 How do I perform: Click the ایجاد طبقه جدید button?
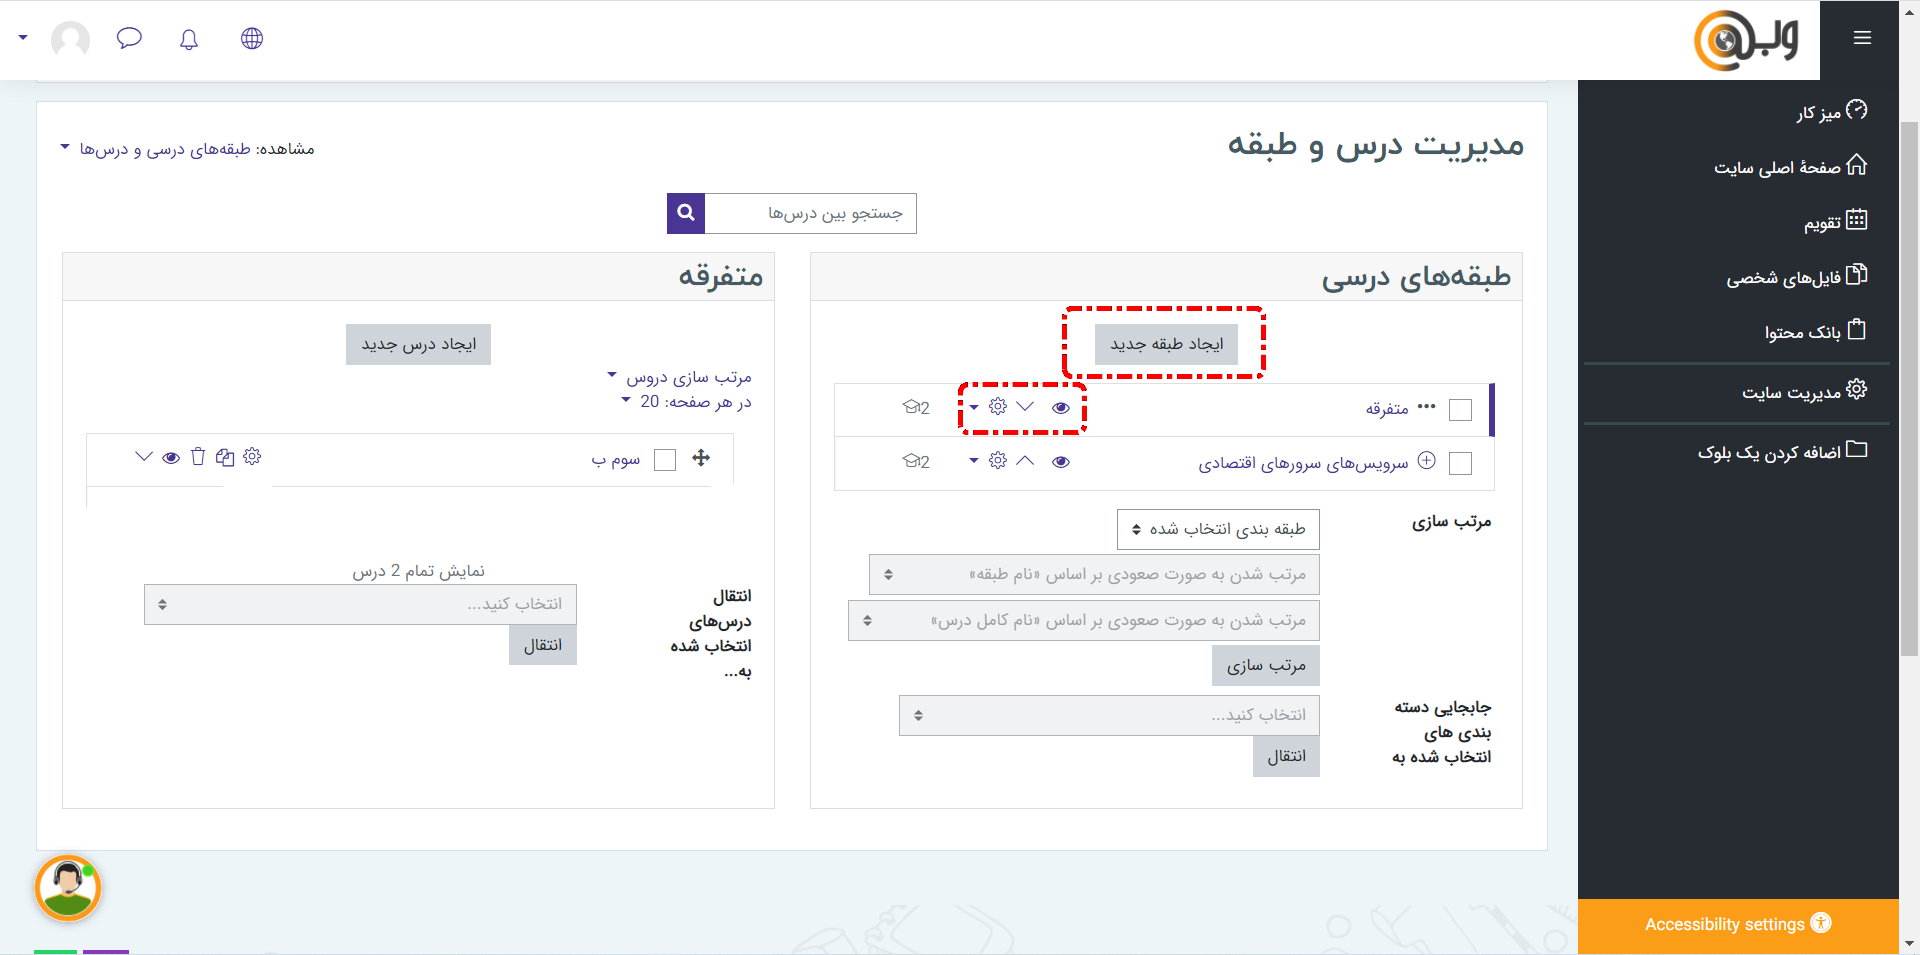(x=1166, y=344)
